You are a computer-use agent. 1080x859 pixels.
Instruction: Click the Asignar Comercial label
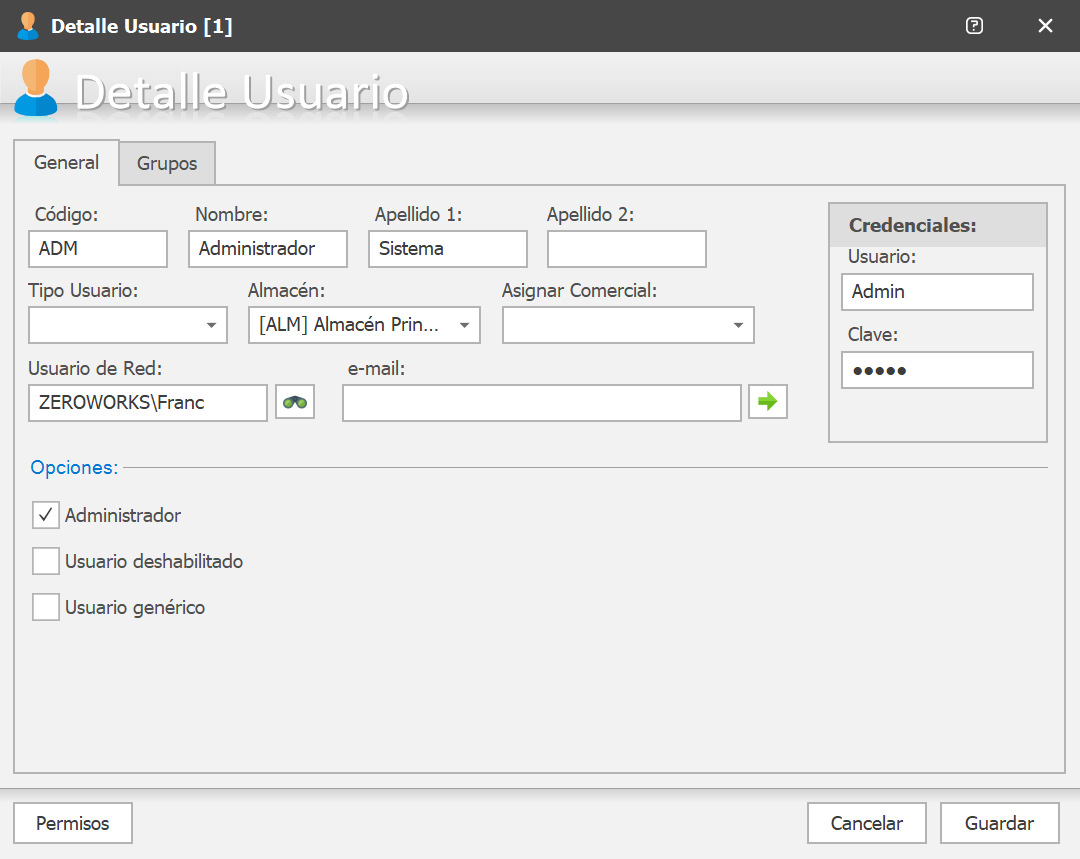coord(579,291)
